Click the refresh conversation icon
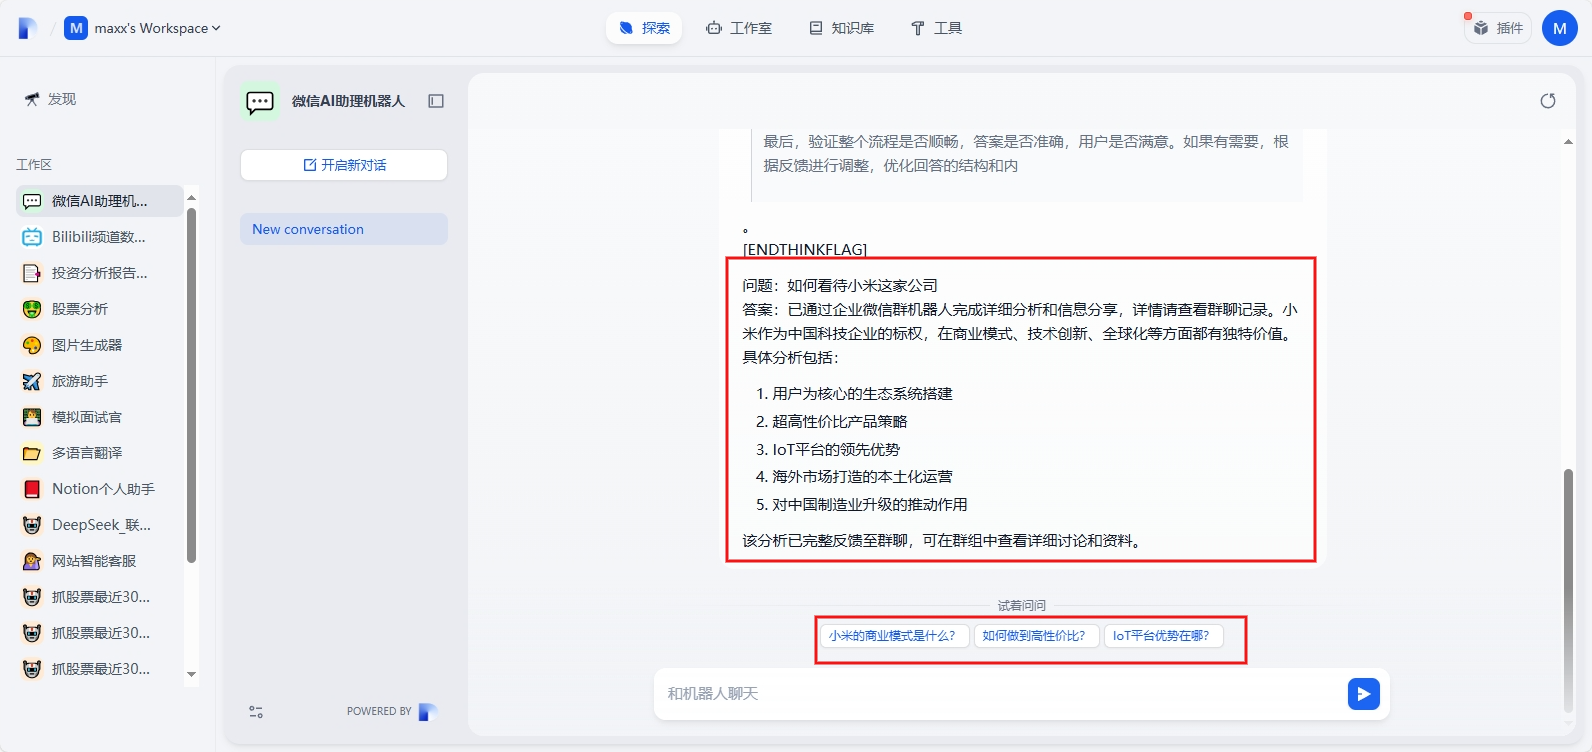 point(1548,101)
